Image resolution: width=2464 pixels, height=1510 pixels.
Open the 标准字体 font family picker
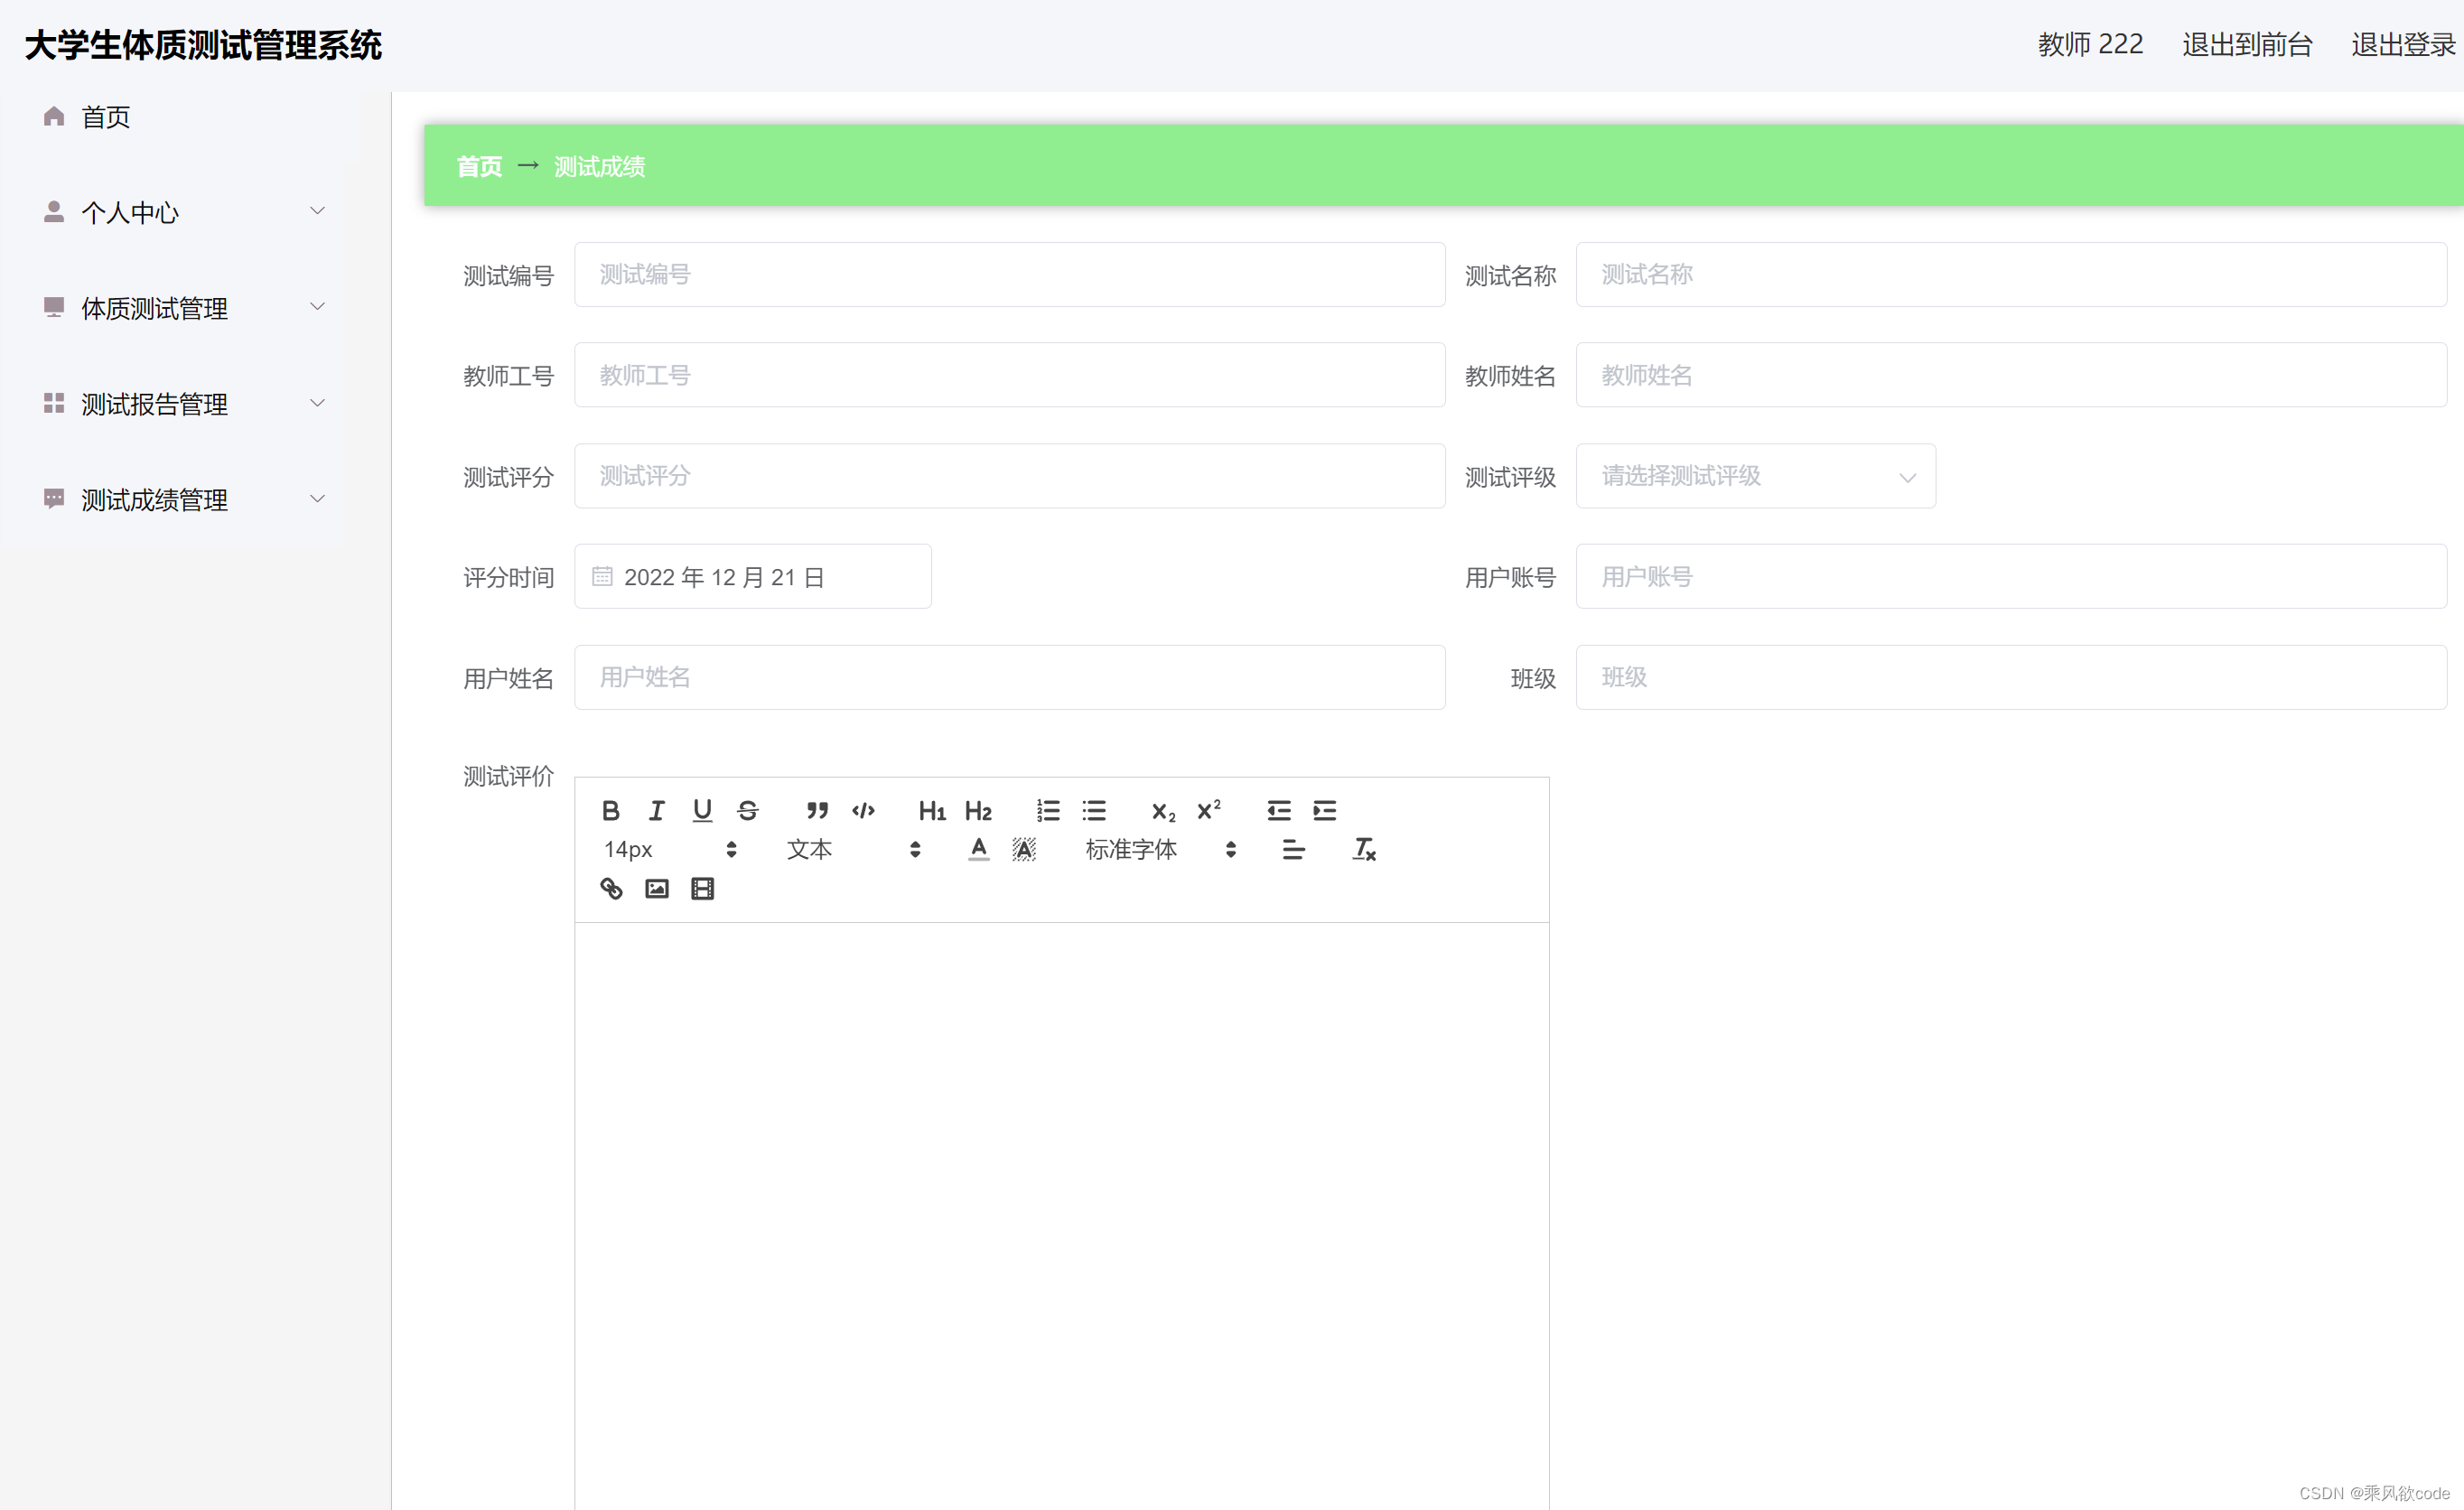tap(1160, 849)
